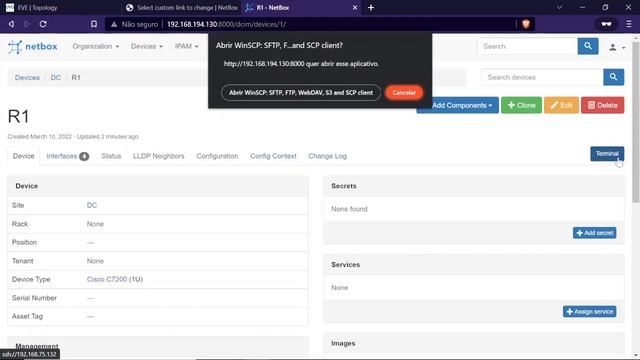640x360 pixels.
Task: Open a new browser tab with plus
Action: 371,7
